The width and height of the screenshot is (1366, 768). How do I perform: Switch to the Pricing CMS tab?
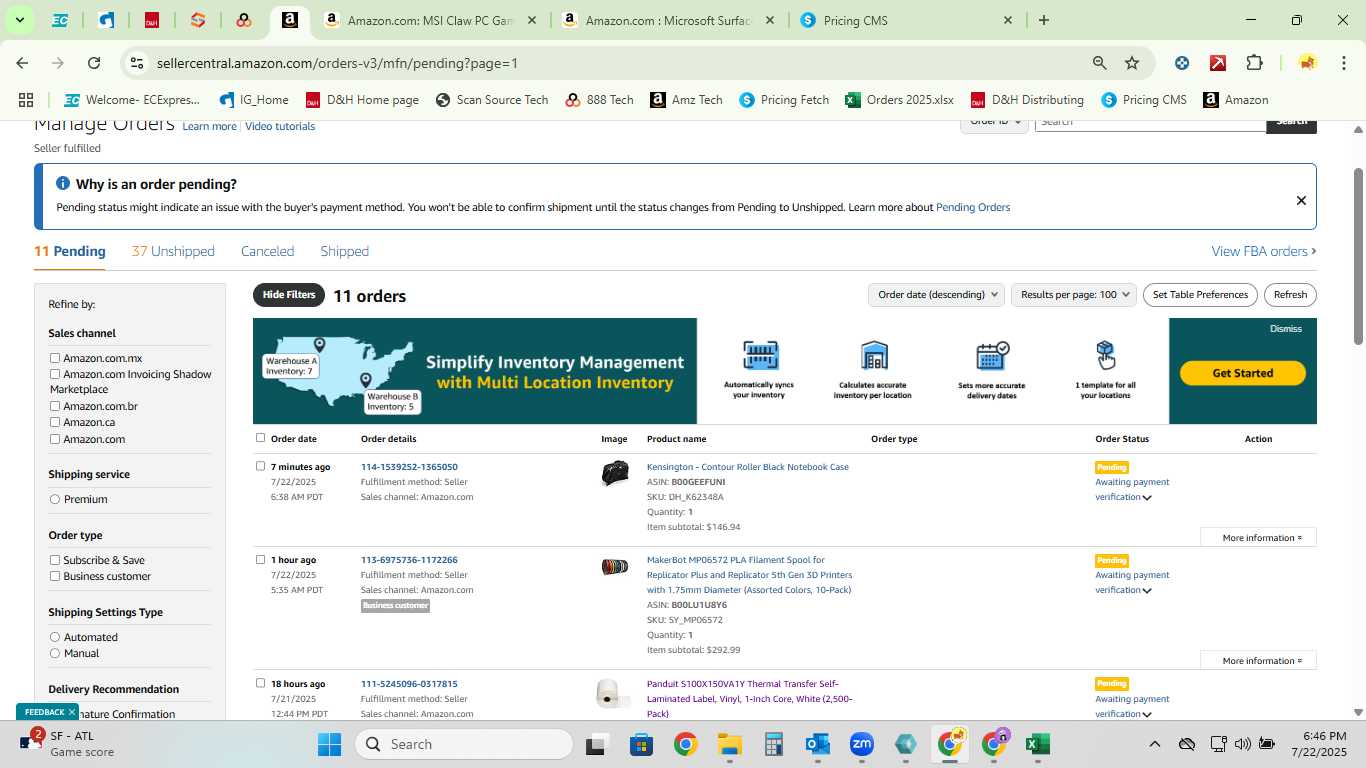pos(906,20)
